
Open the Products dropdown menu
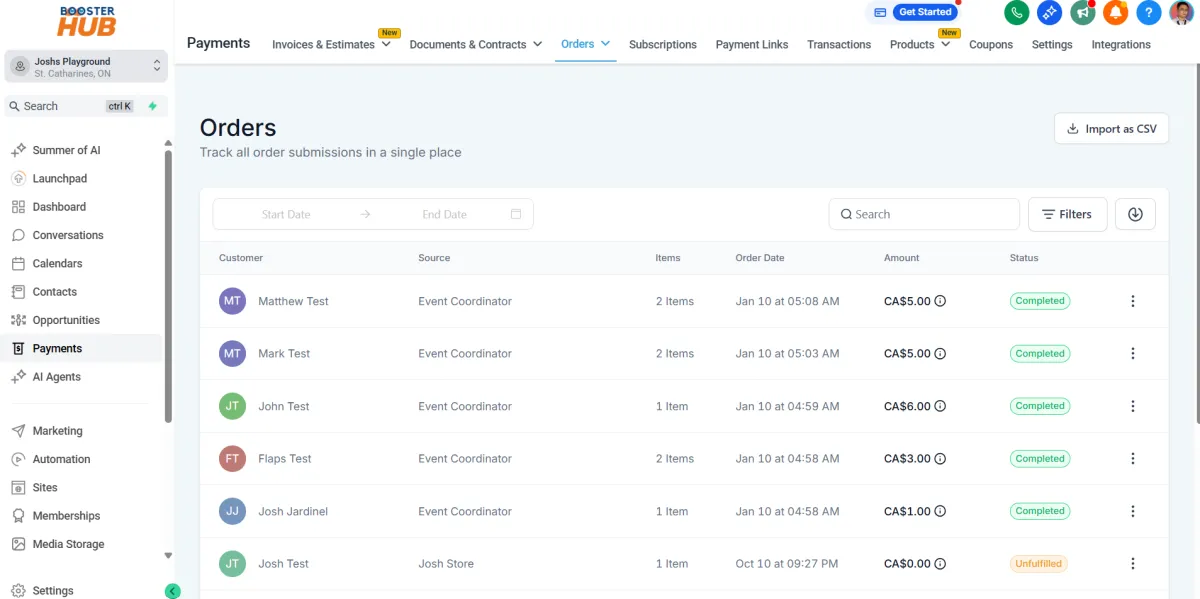click(918, 44)
